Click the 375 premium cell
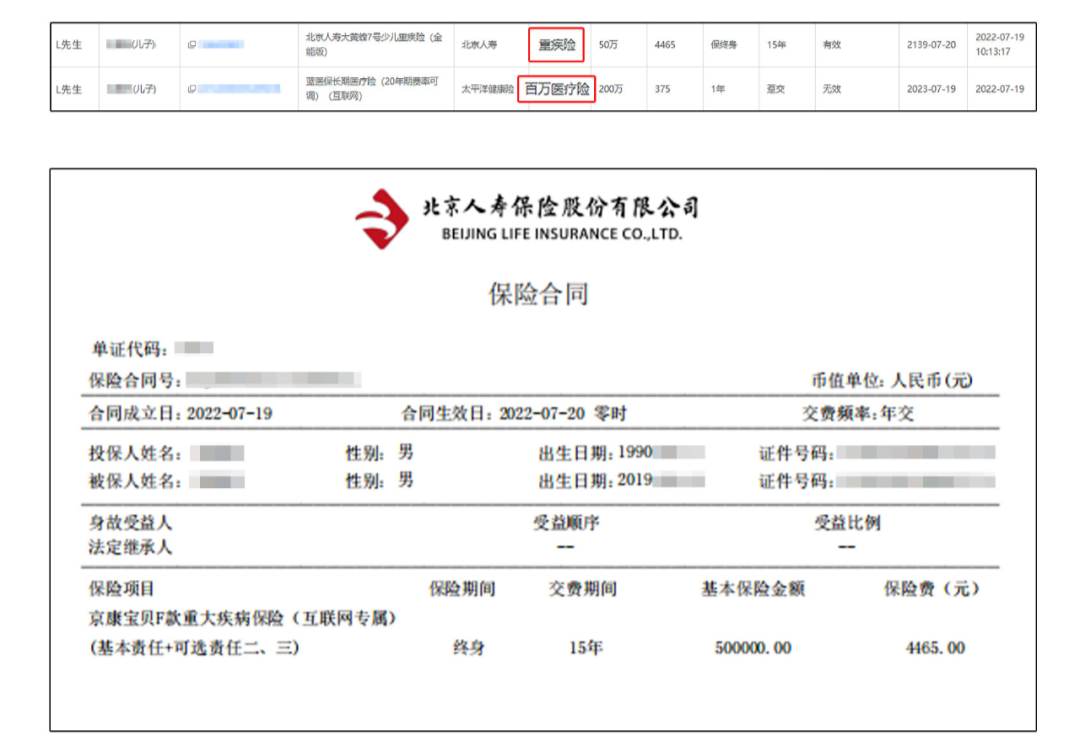Image resolution: width=1080 pixels, height=751 pixels. pos(662,89)
